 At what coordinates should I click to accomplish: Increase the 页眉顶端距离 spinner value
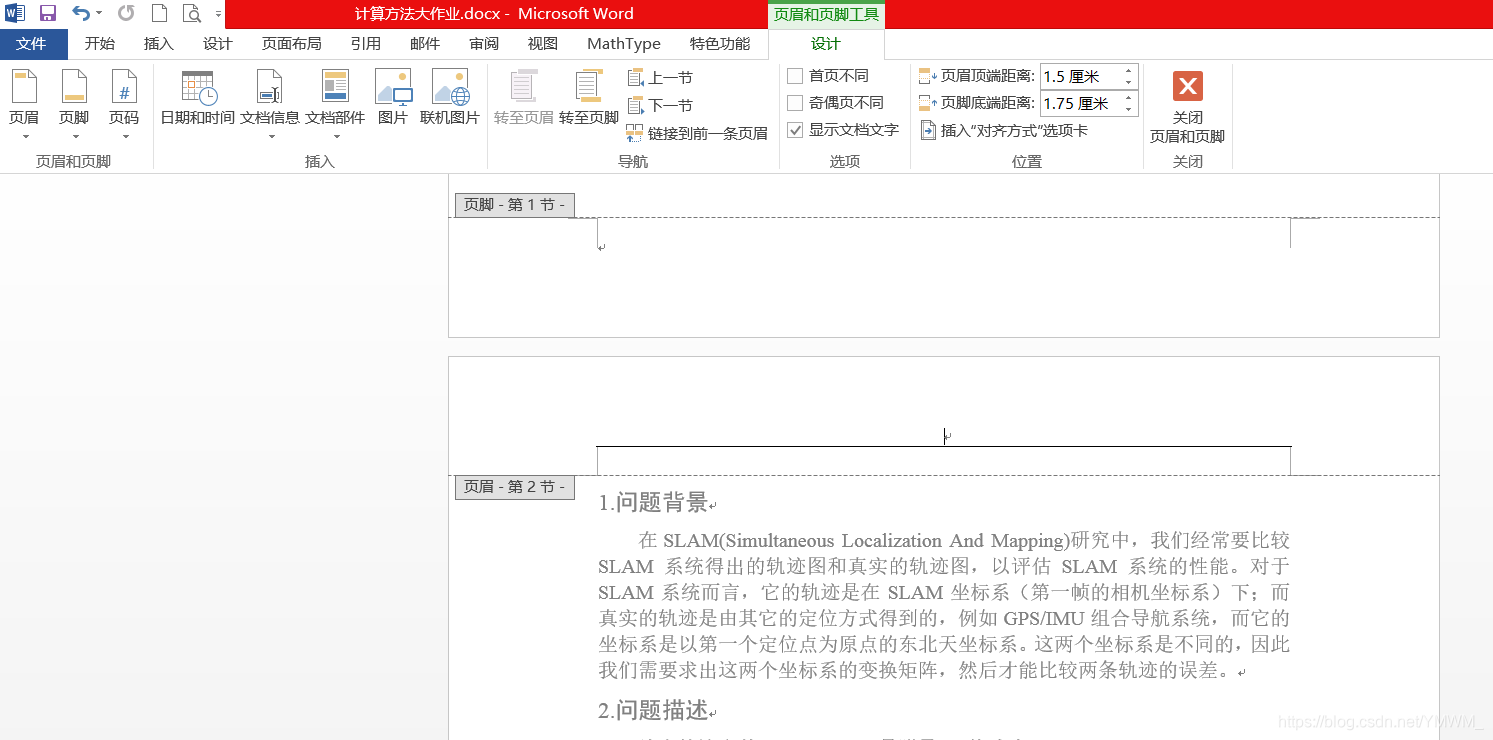point(1129,70)
